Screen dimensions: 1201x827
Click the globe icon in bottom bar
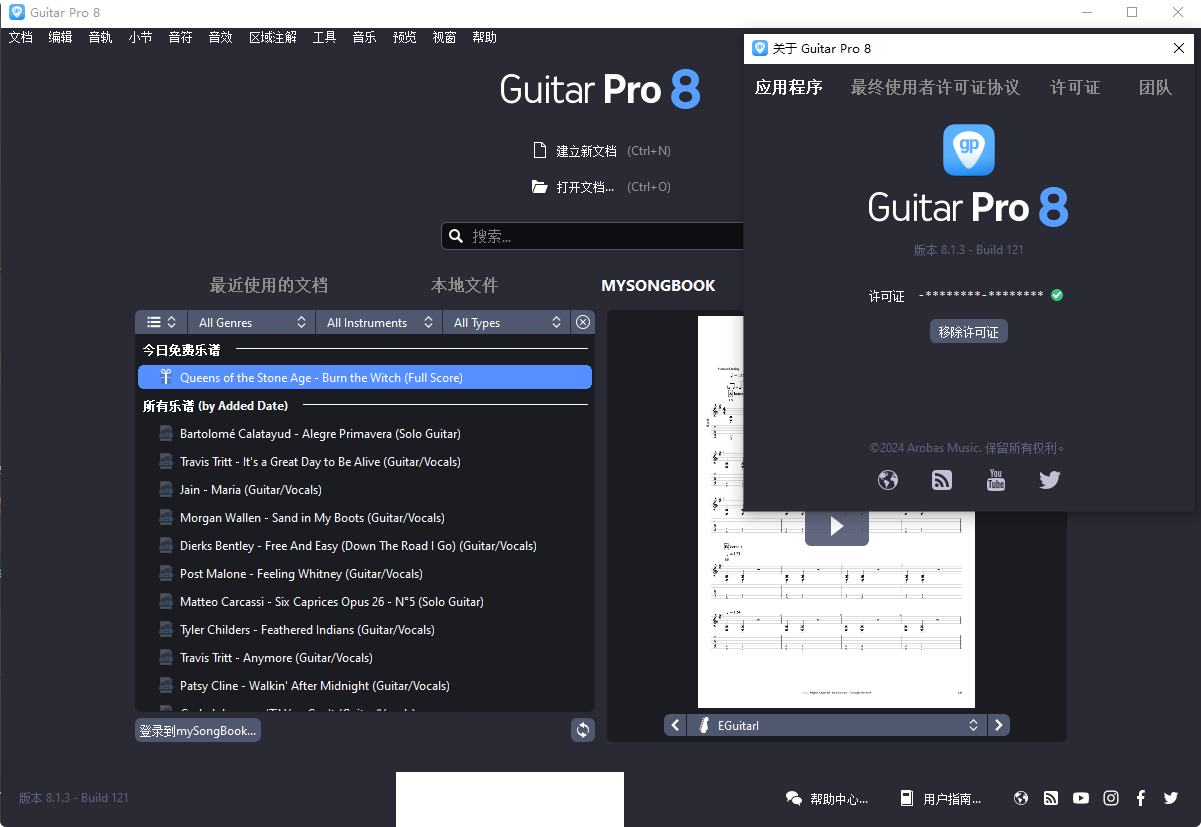coord(1021,798)
